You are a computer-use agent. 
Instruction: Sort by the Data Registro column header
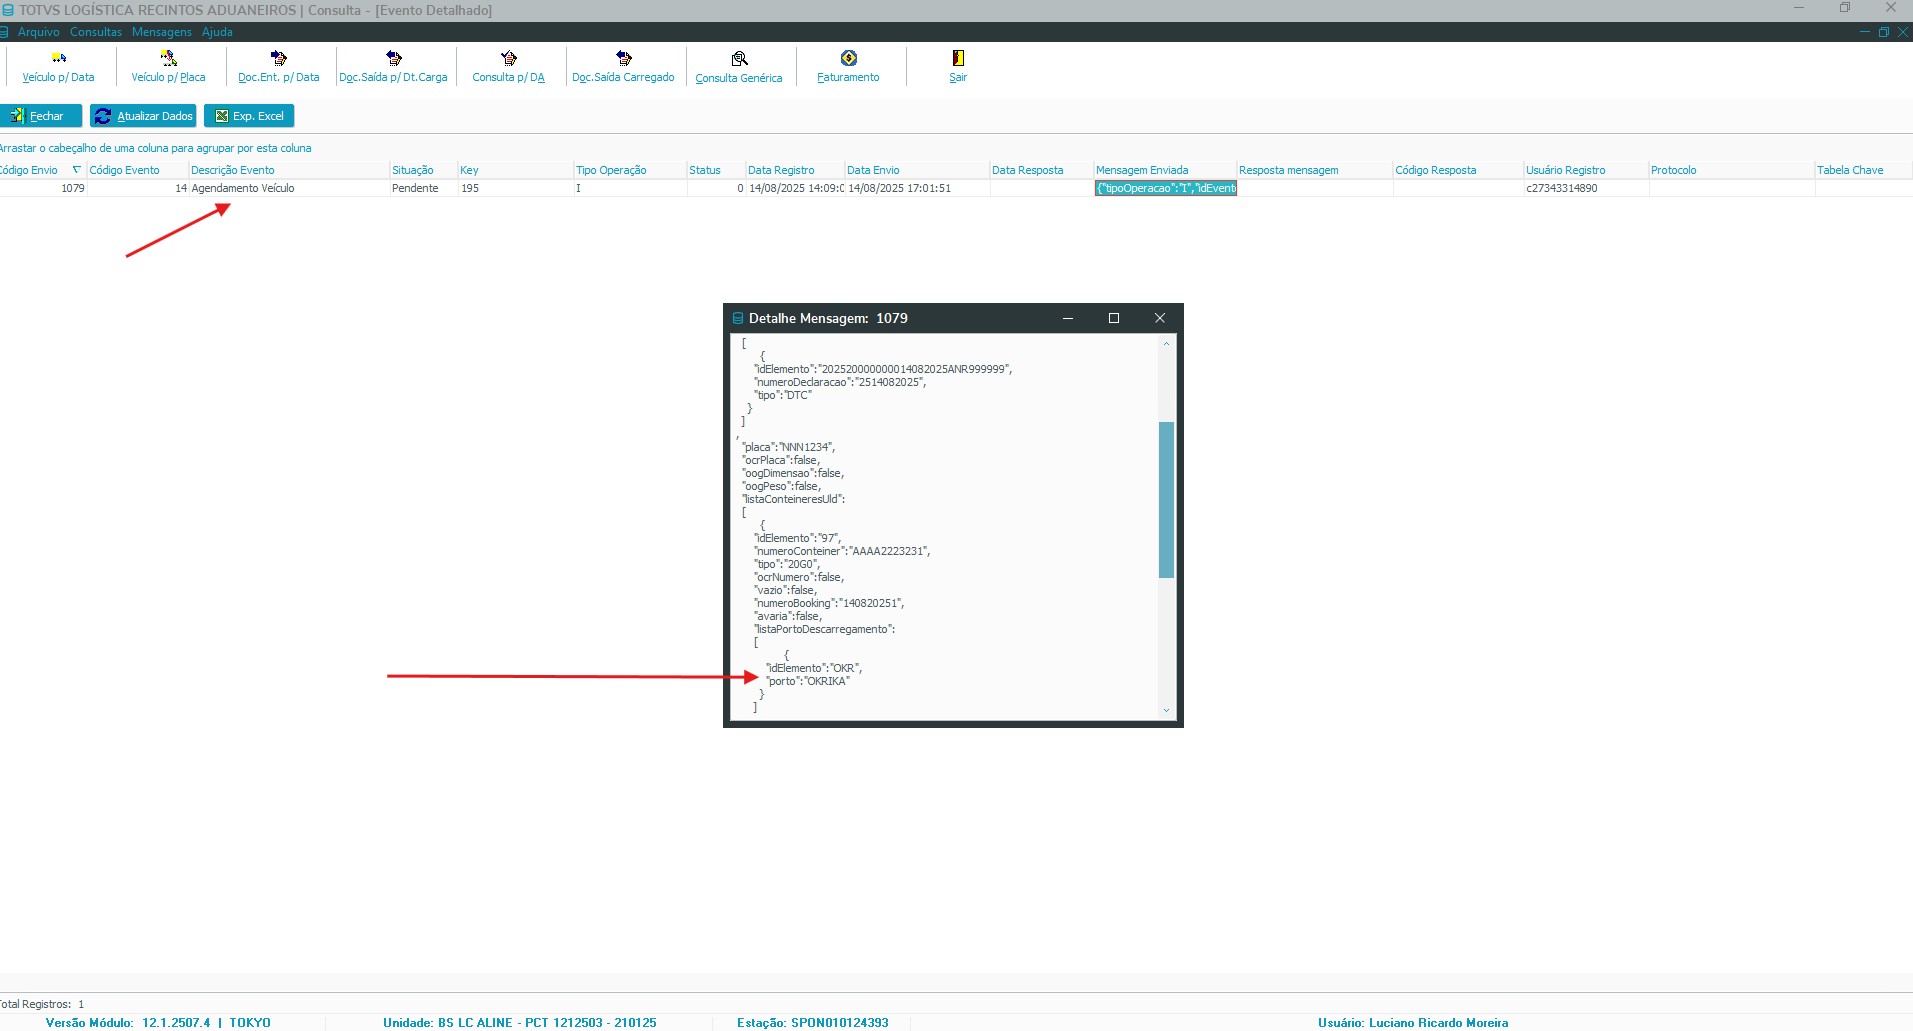tap(795, 170)
